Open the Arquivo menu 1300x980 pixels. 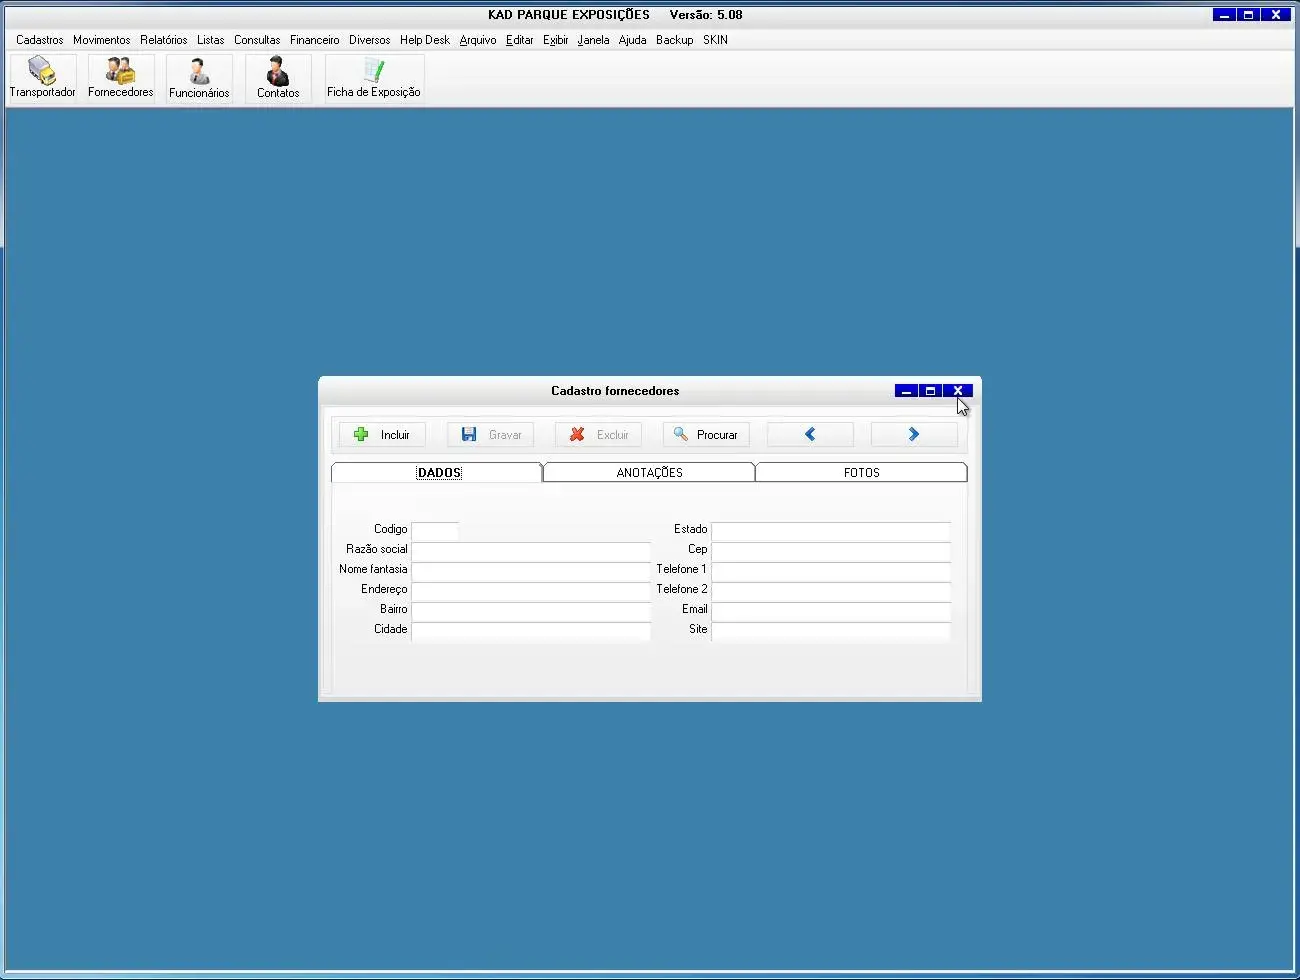478,40
